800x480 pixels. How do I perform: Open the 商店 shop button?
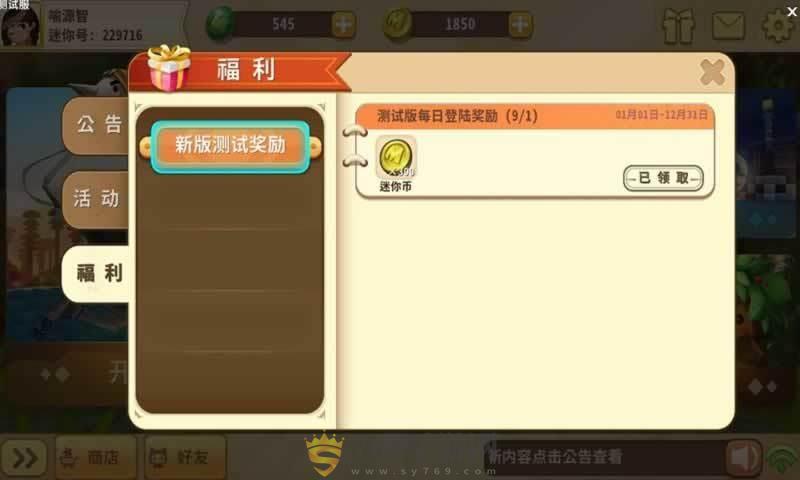pos(95,457)
